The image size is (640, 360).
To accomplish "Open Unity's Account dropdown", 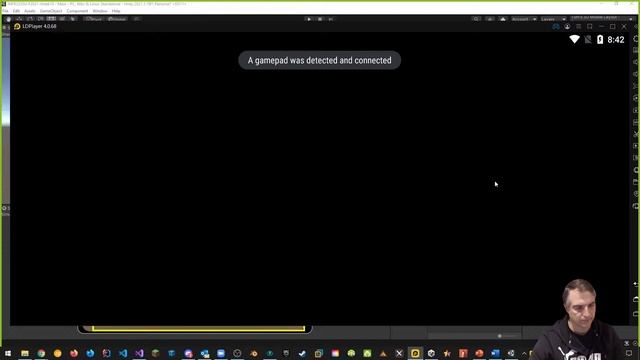I will pyautogui.click(x=524, y=19).
